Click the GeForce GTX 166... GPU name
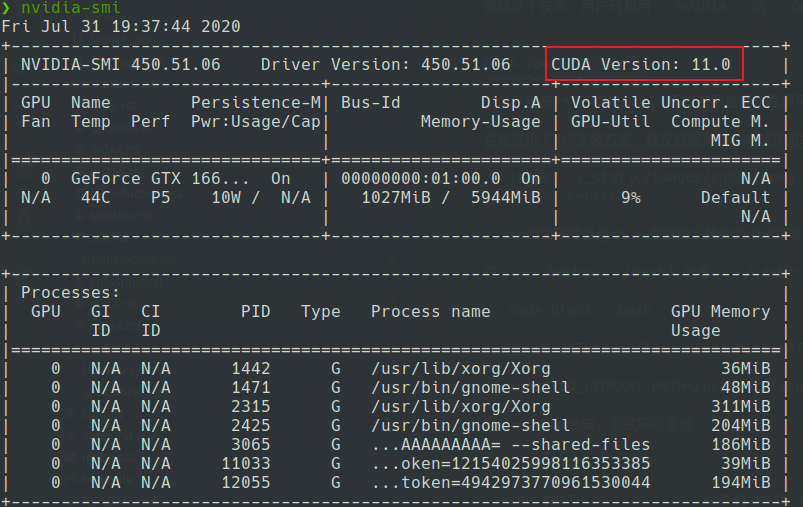The height and width of the screenshot is (507, 803). coord(160,178)
